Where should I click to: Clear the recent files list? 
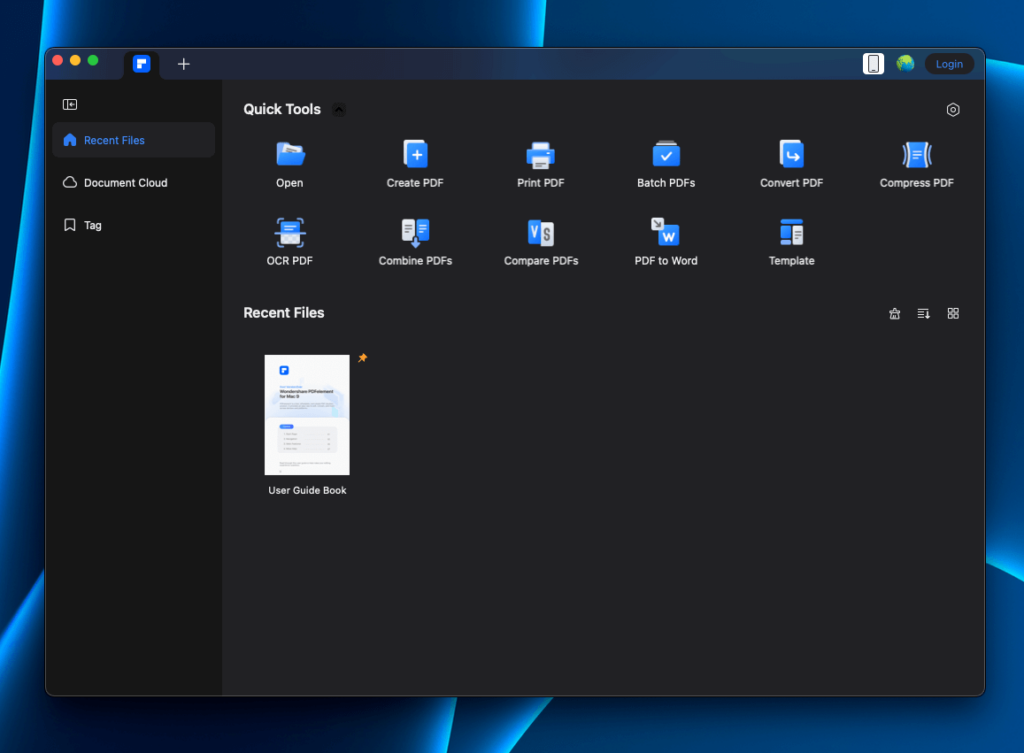pos(895,313)
